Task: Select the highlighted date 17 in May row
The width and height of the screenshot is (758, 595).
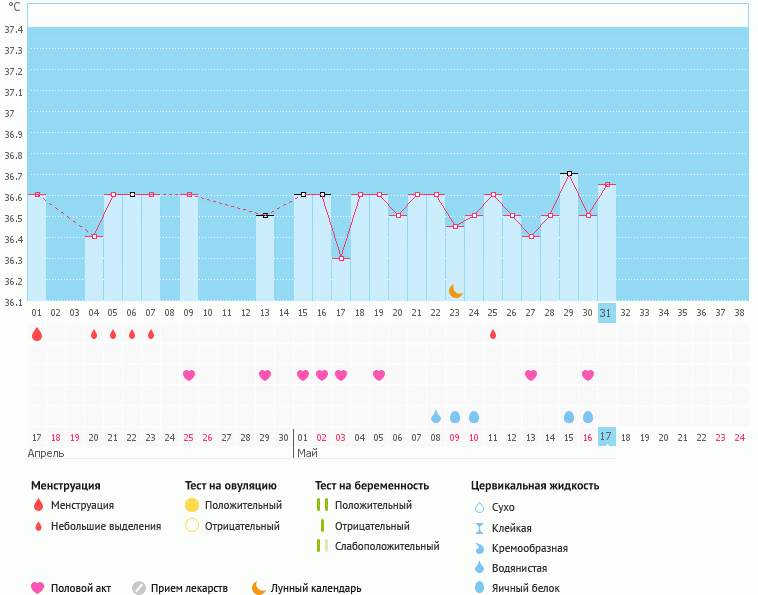Action: point(606,437)
